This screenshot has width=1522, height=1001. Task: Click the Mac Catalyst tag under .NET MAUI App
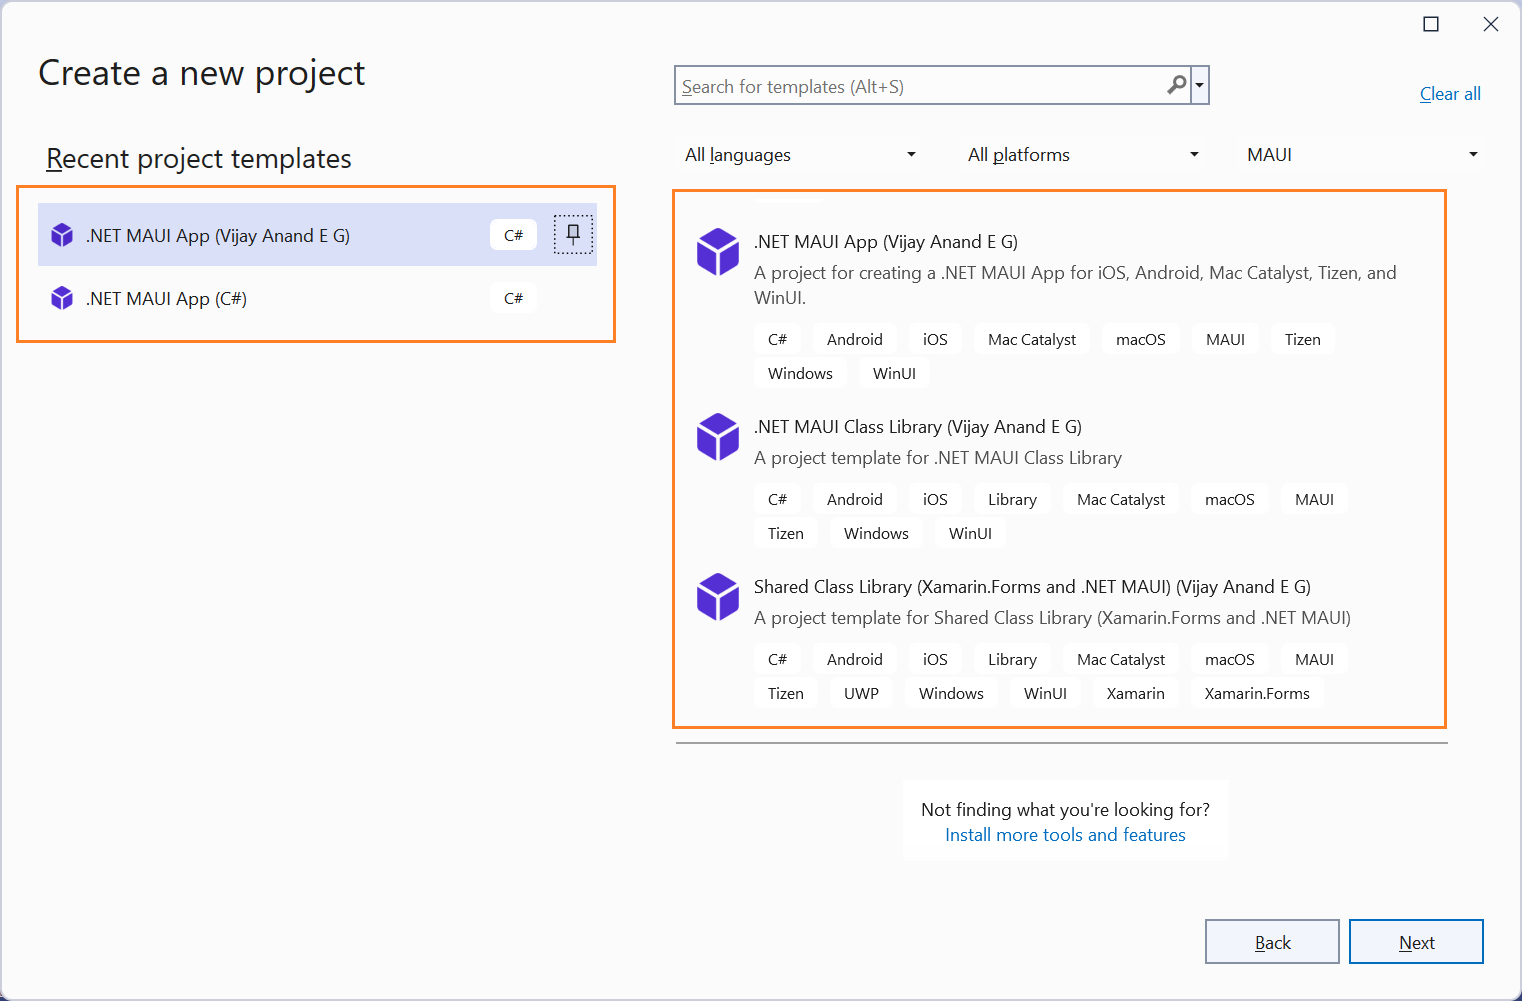1032,340
